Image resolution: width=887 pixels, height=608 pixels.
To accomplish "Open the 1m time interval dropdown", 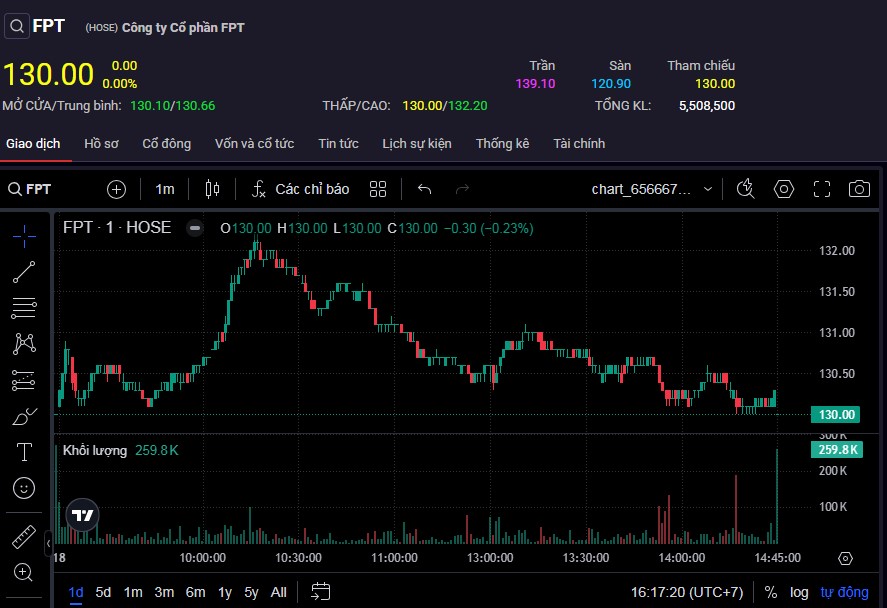I will [x=165, y=189].
